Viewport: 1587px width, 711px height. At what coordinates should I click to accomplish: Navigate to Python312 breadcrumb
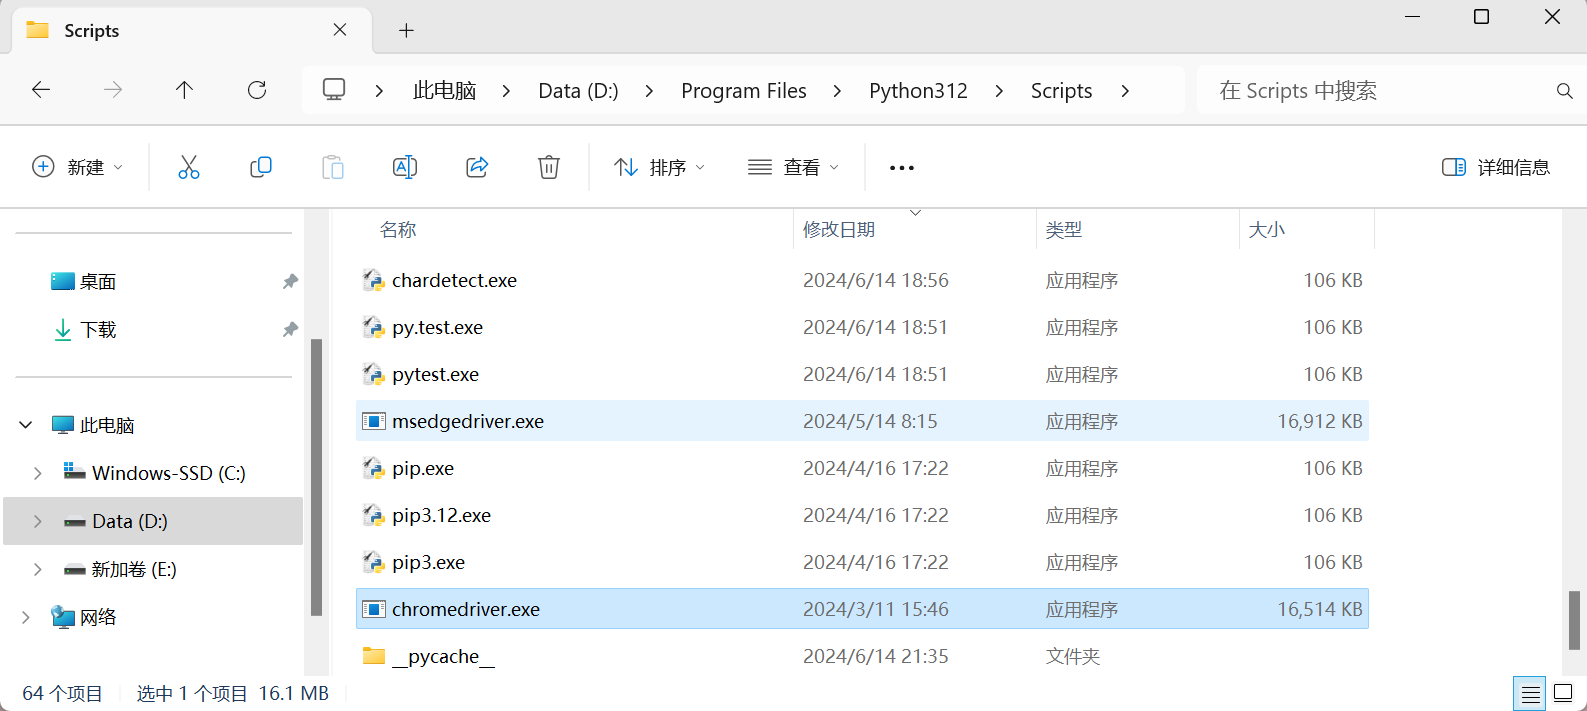point(918,91)
